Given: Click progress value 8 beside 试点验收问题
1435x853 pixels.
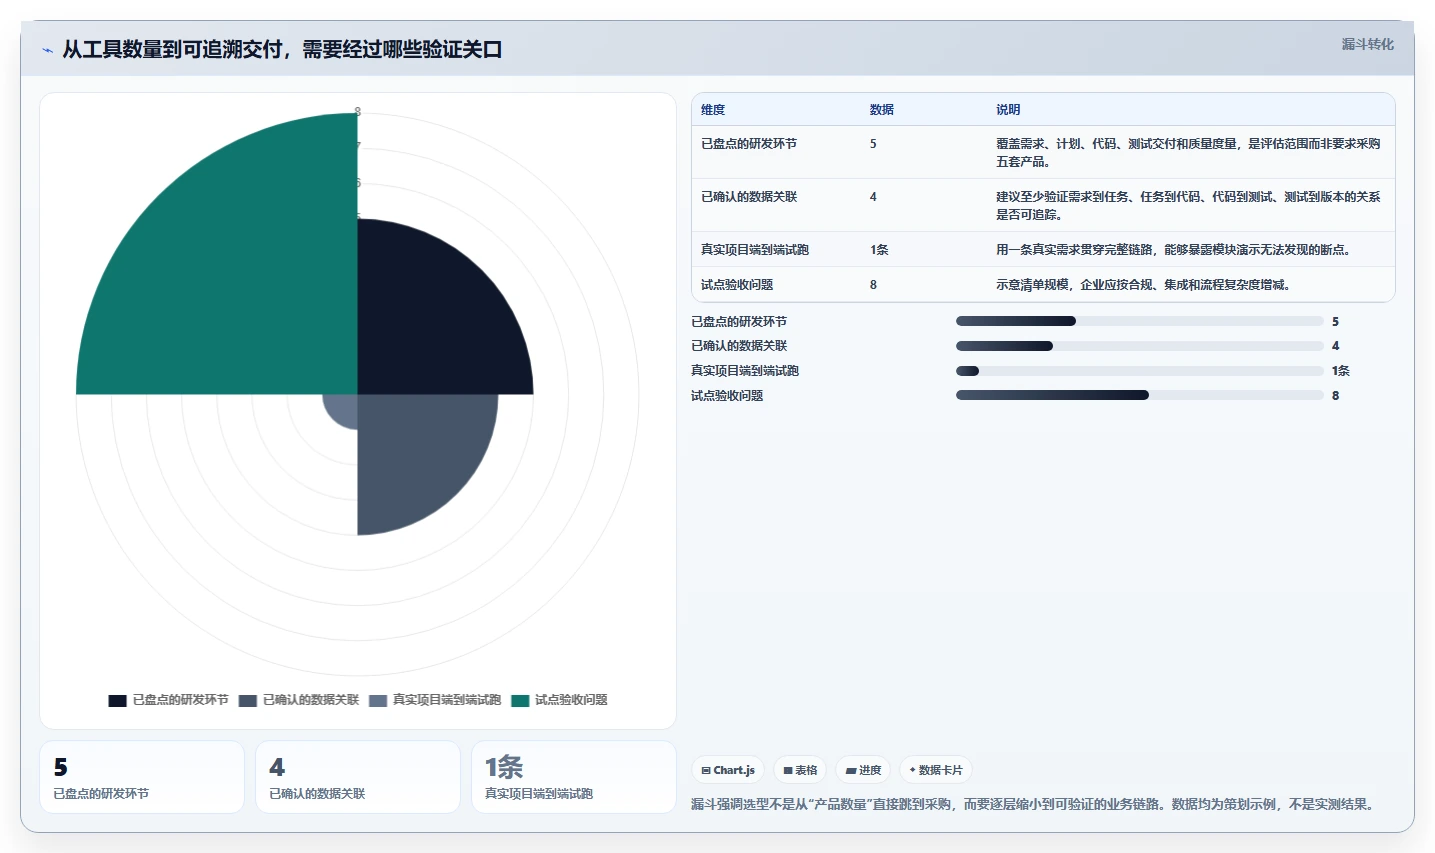Looking at the screenshot, I should [1335, 396].
